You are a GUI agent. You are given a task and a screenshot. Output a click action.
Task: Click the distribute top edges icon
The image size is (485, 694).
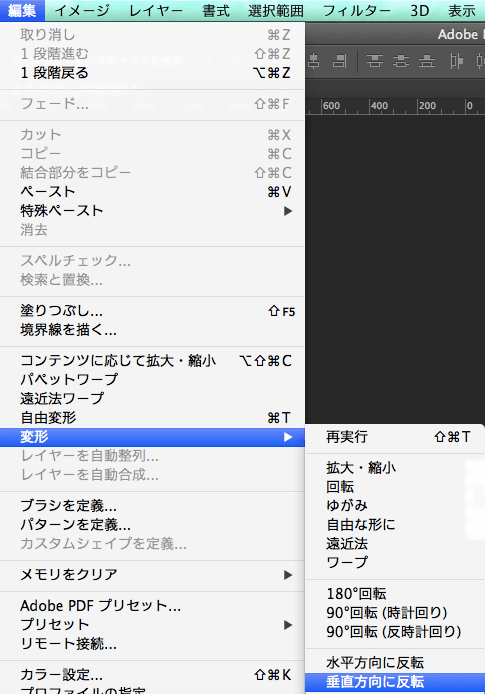click(375, 61)
